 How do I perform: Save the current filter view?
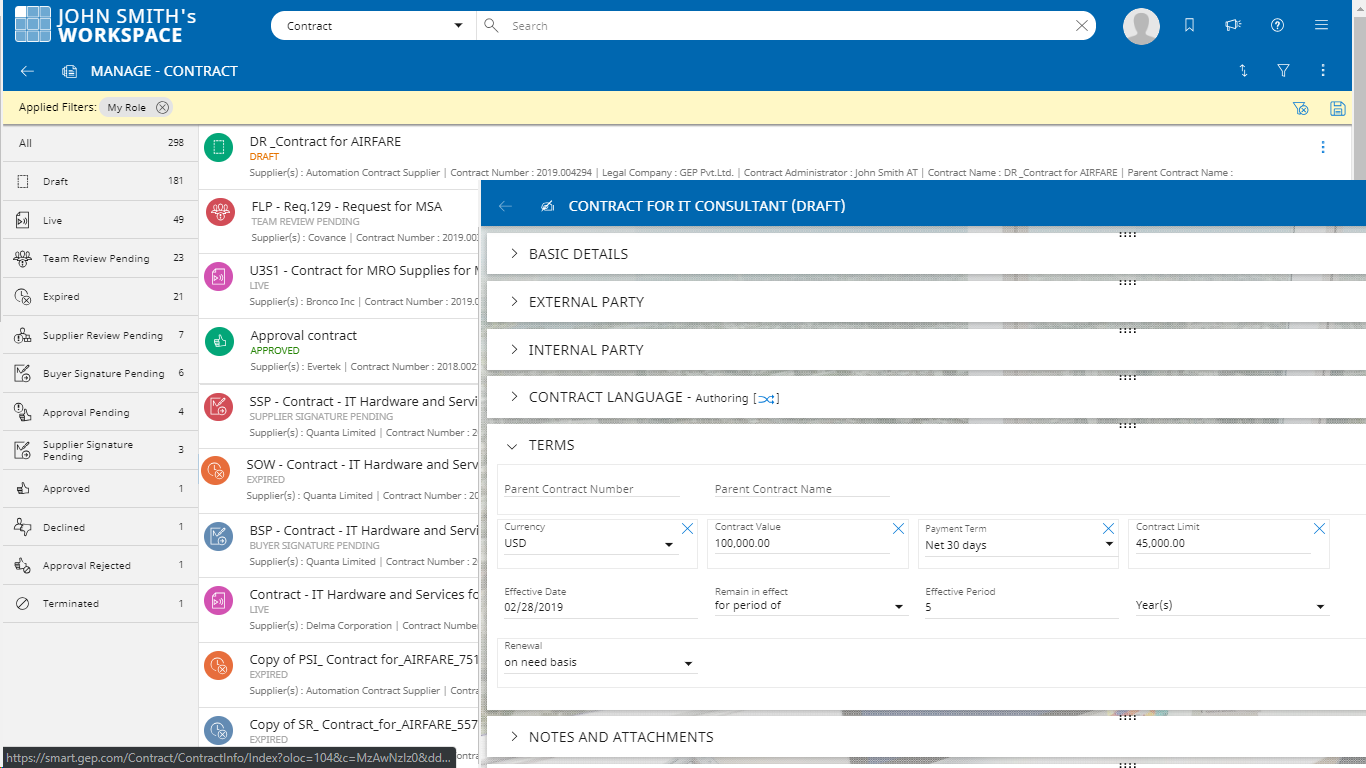[1337, 108]
